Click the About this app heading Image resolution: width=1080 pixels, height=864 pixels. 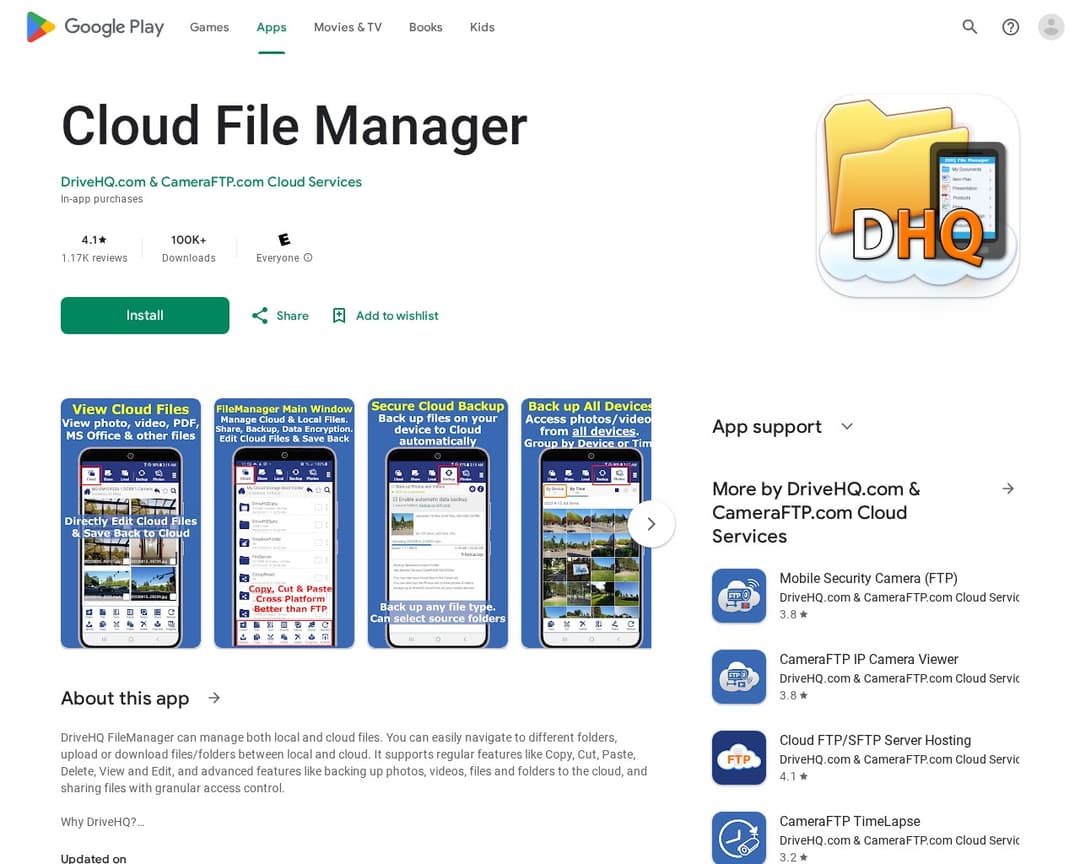(x=125, y=698)
